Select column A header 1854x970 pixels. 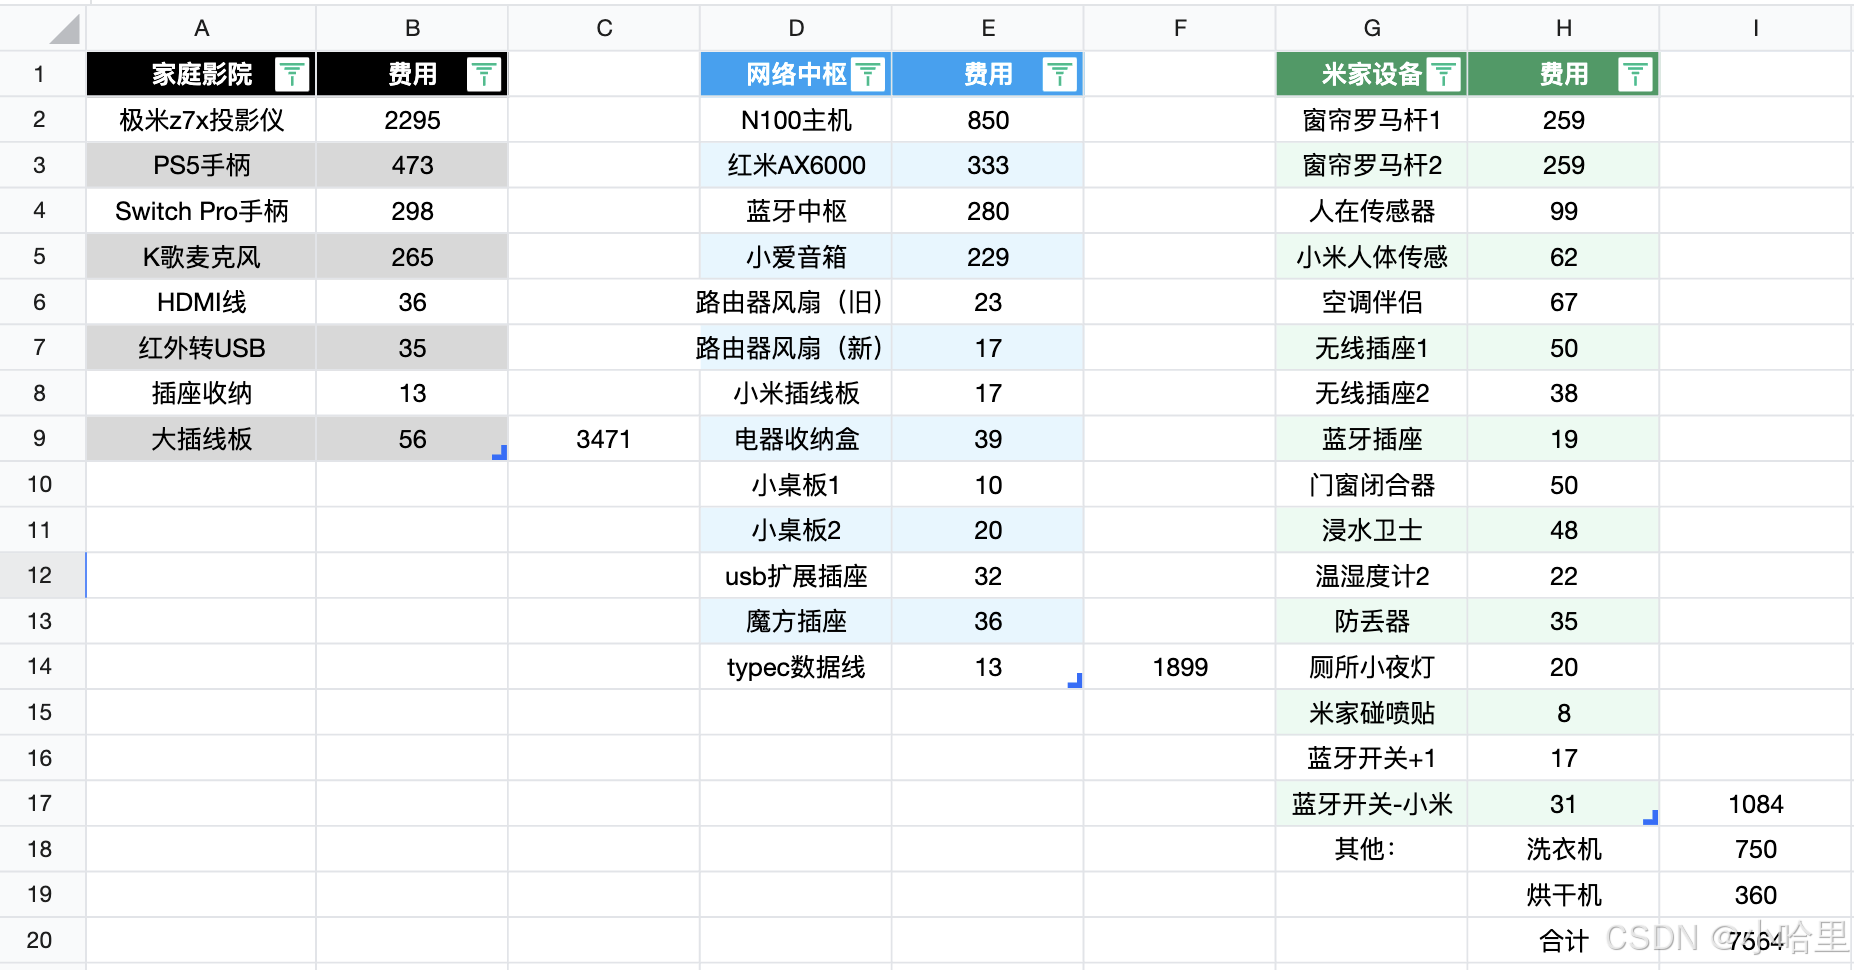pyautogui.click(x=202, y=28)
